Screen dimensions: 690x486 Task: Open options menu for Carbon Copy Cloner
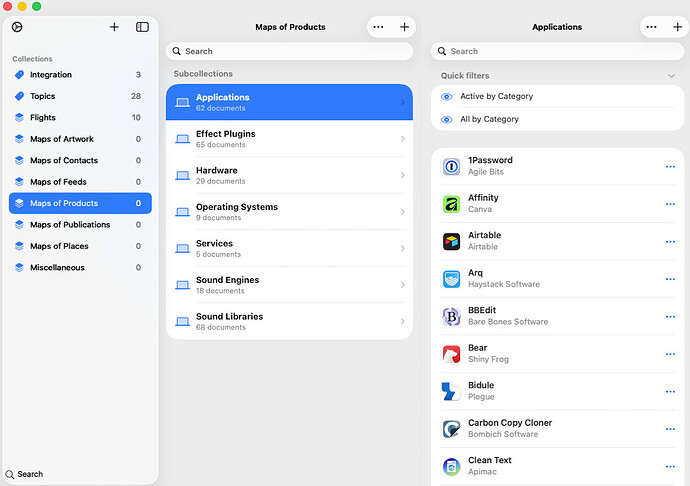pos(670,429)
